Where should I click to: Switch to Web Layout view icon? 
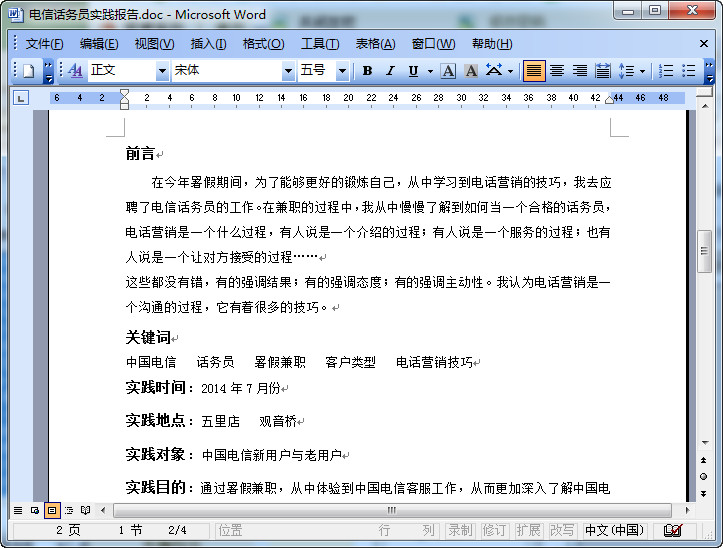point(35,510)
